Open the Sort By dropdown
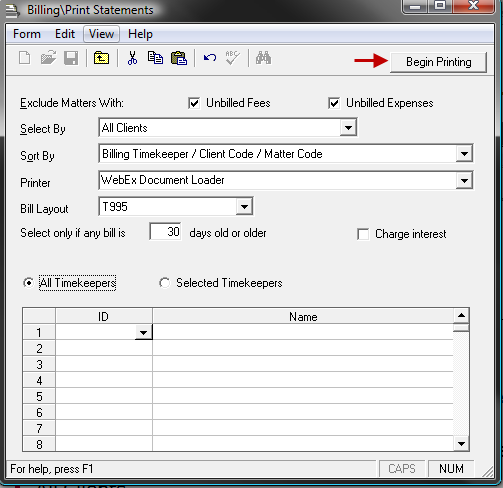This screenshot has width=503, height=488. [x=464, y=154]
